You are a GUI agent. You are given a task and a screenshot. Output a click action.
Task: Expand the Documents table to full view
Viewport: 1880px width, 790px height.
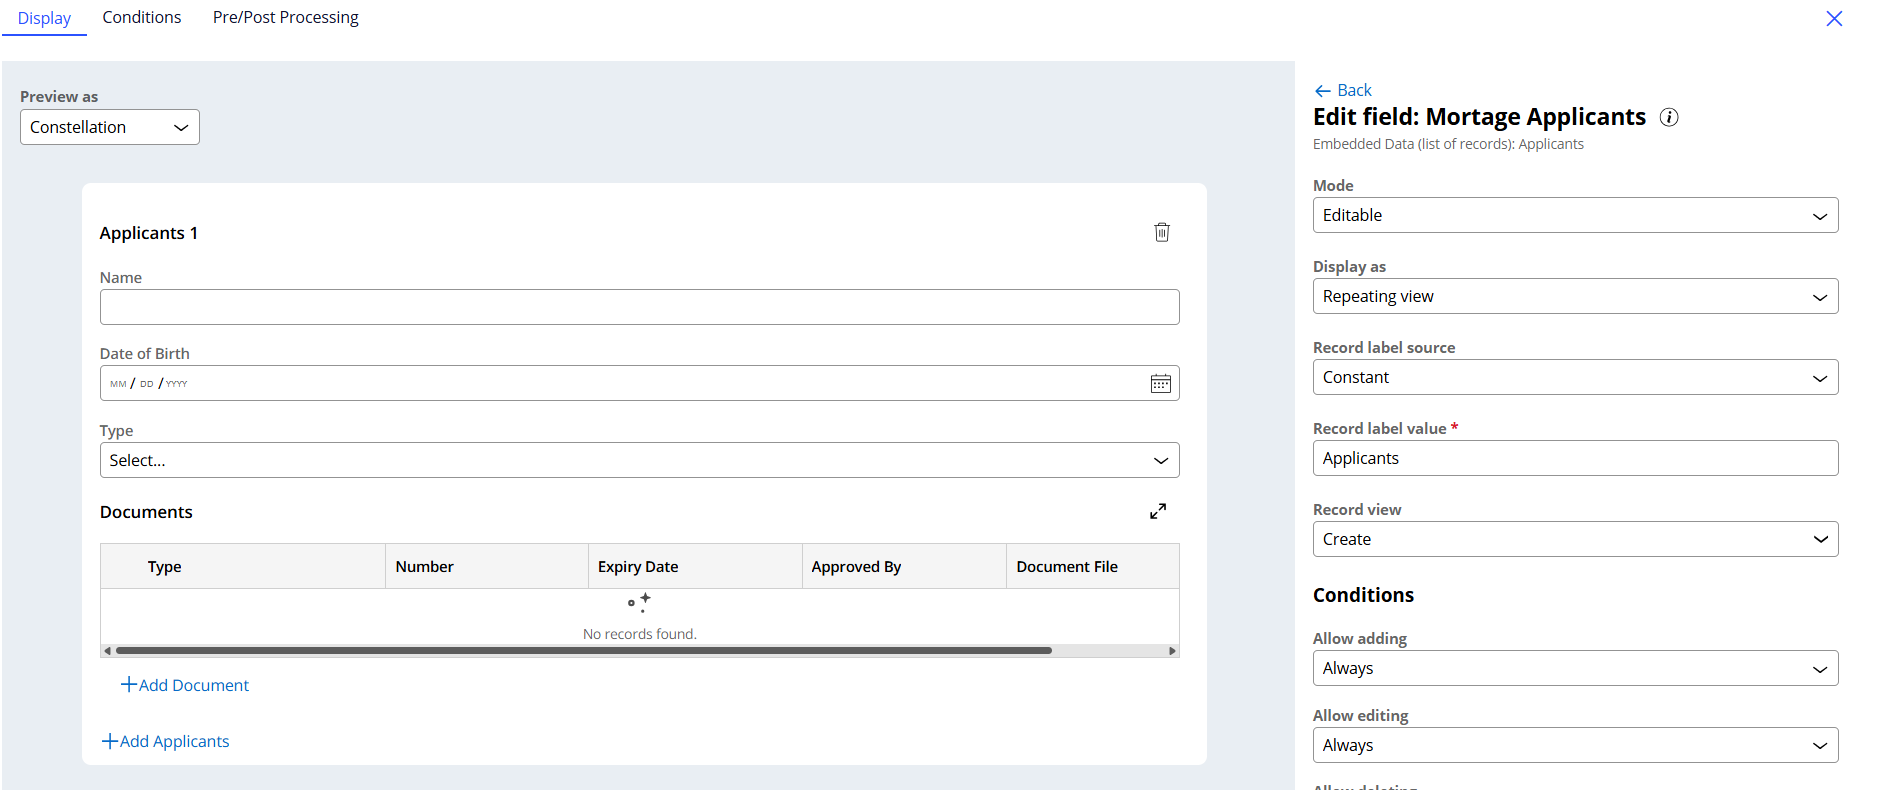(x=1157, y=511)
